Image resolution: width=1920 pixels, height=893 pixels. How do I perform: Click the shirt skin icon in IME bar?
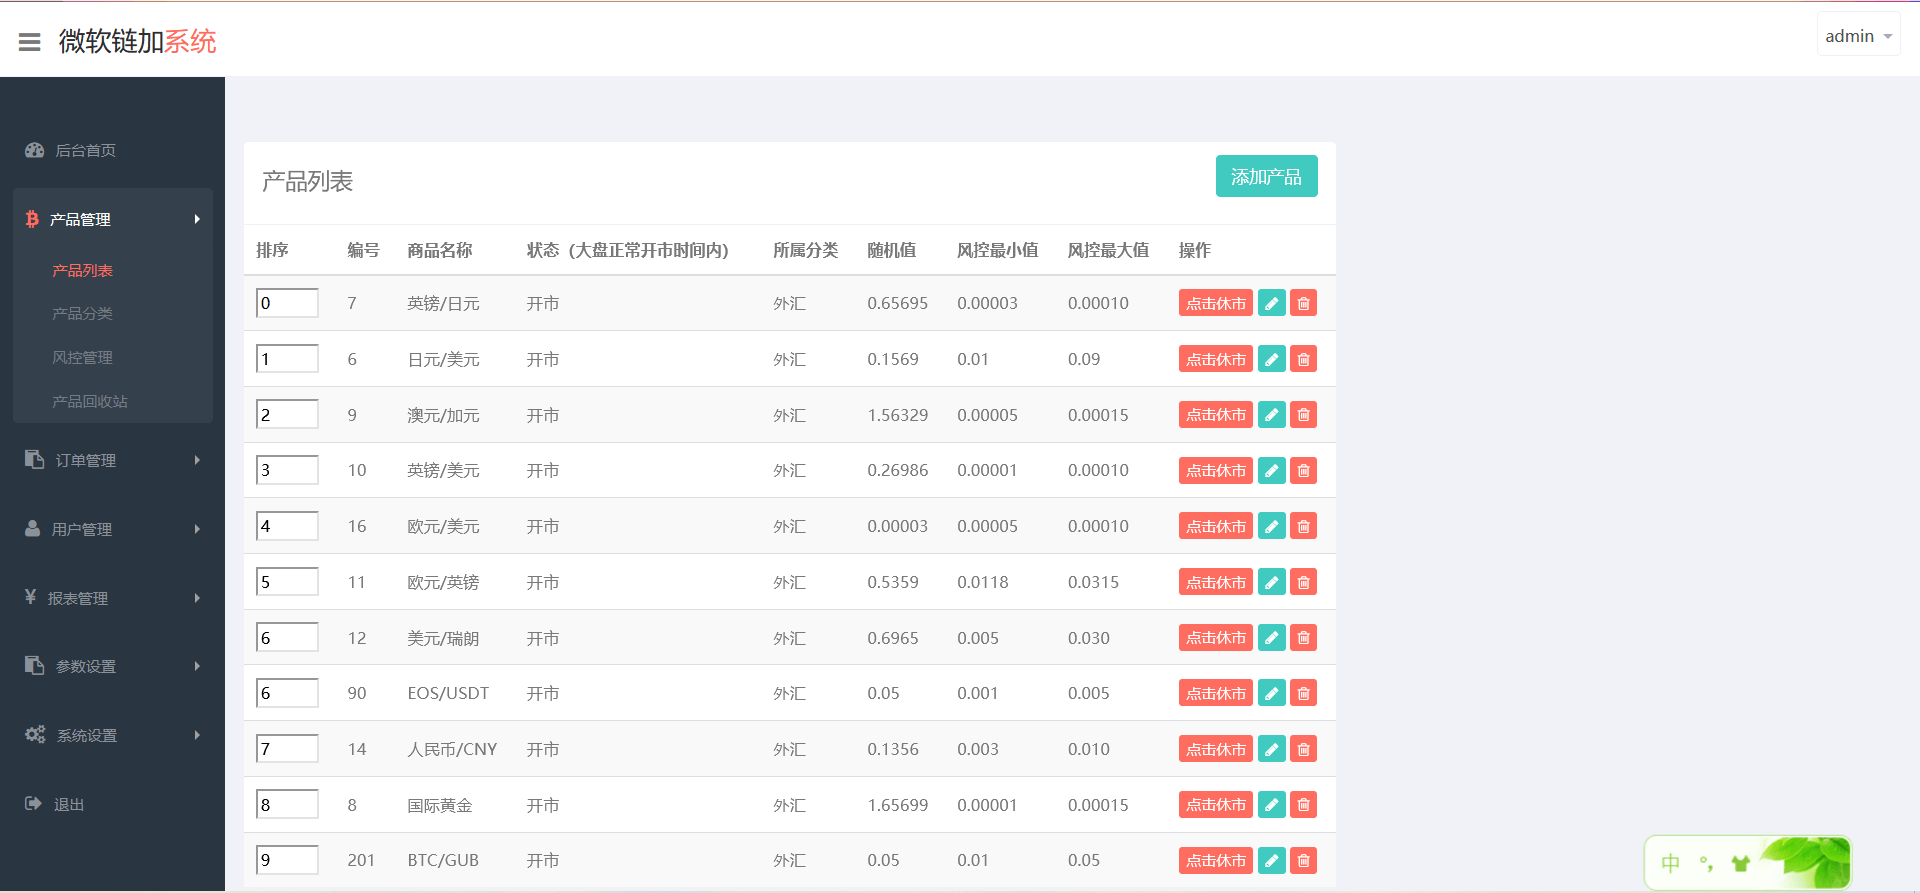click(x=1741, y=863)
